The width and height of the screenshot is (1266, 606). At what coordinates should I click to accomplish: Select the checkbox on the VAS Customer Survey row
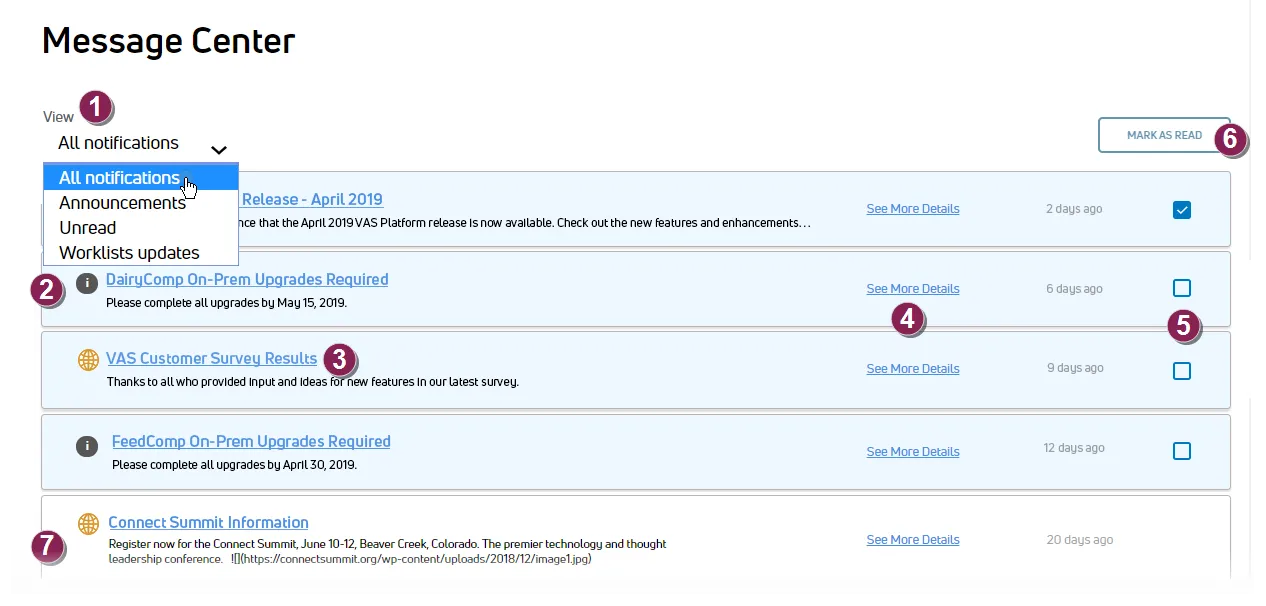1182,371
